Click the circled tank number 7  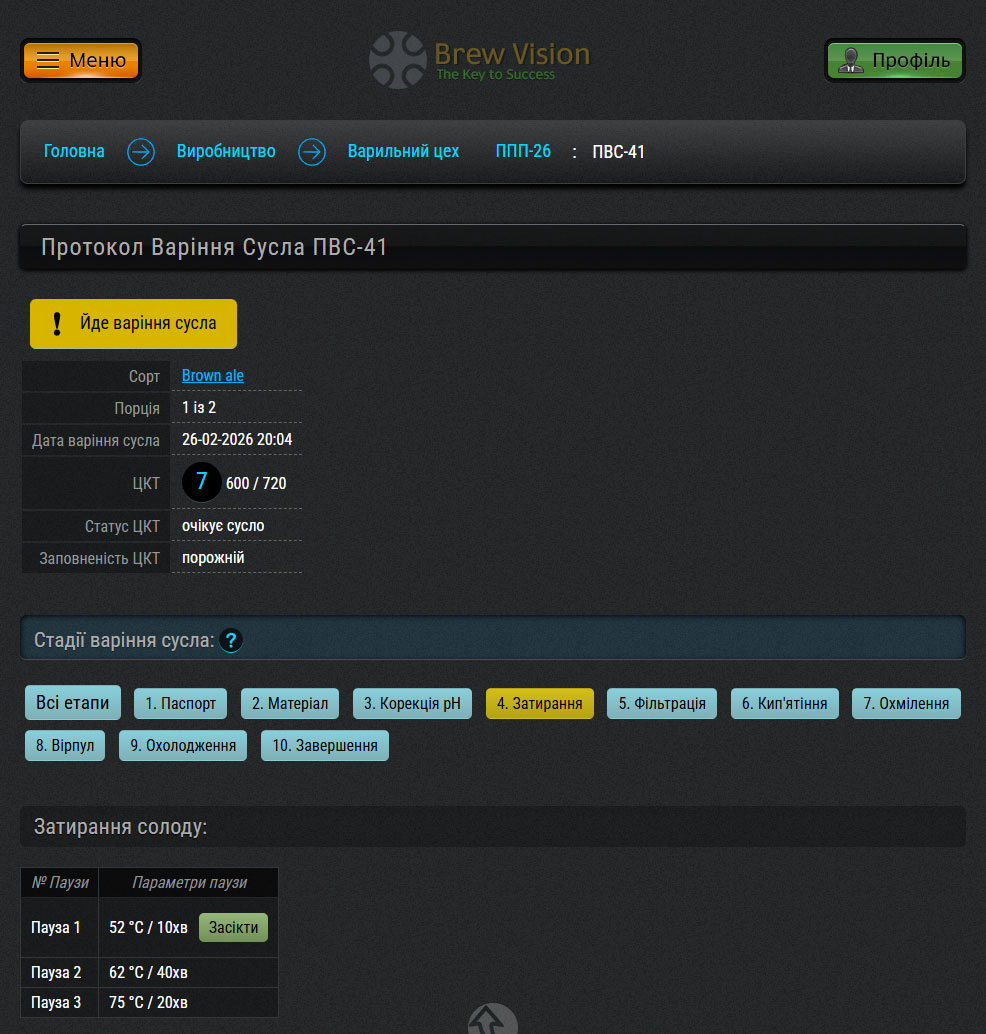tap(201, 482)
